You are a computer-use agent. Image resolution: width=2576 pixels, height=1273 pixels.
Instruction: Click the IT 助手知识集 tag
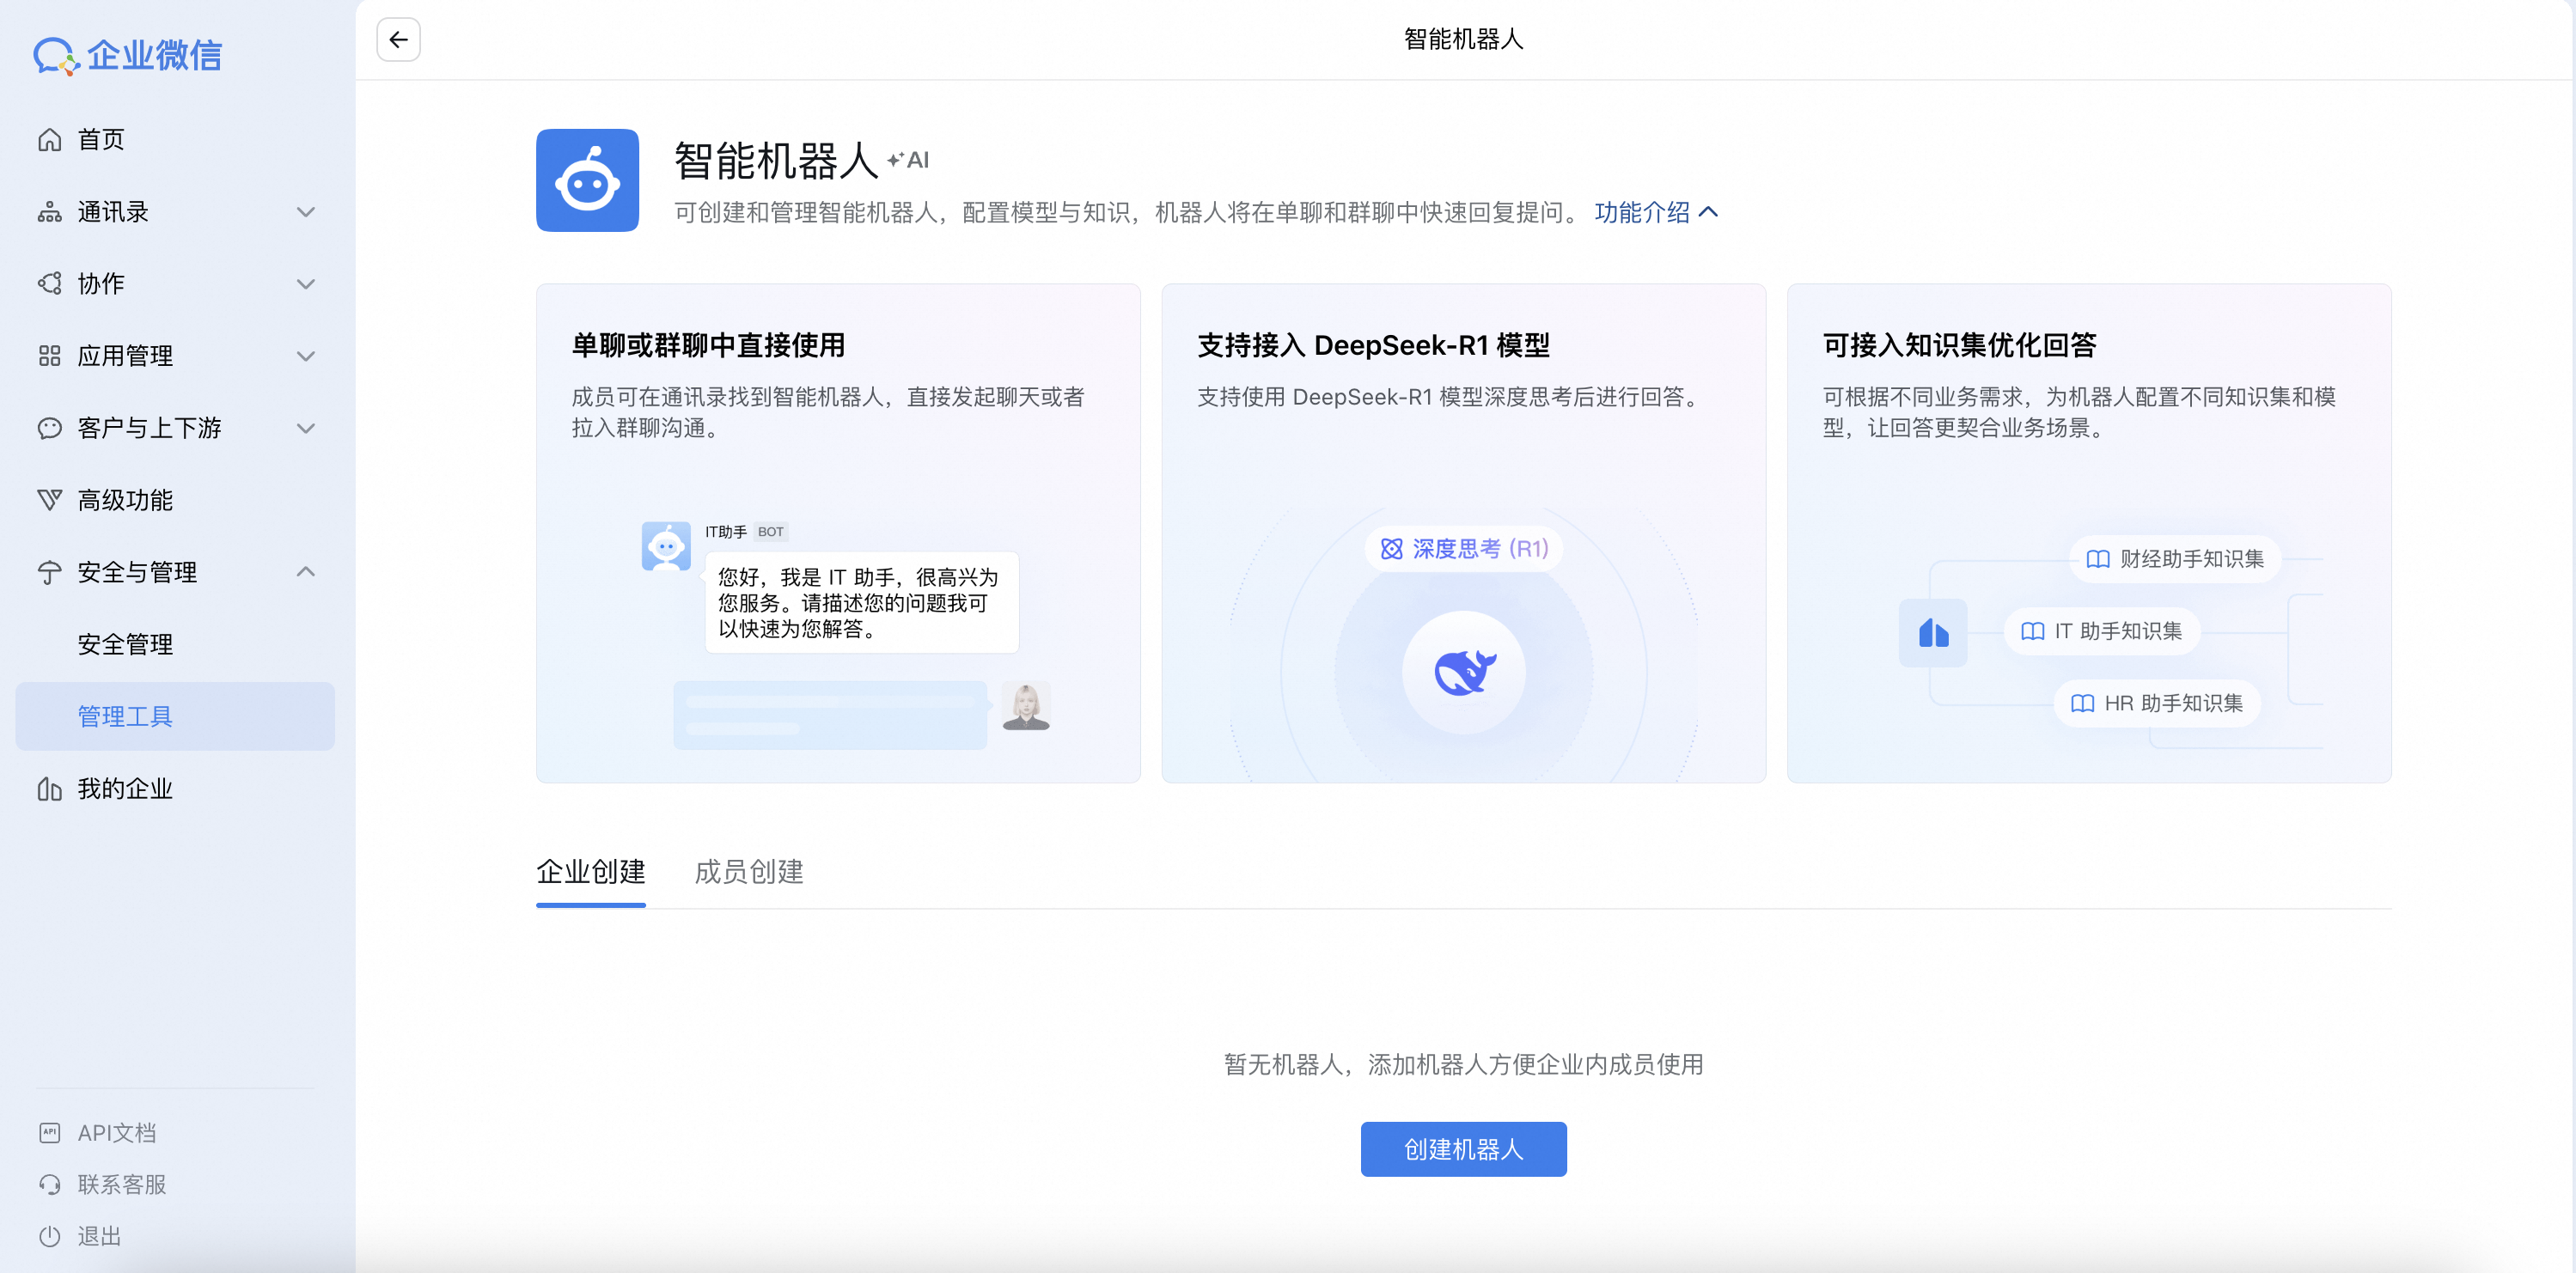2102,632
